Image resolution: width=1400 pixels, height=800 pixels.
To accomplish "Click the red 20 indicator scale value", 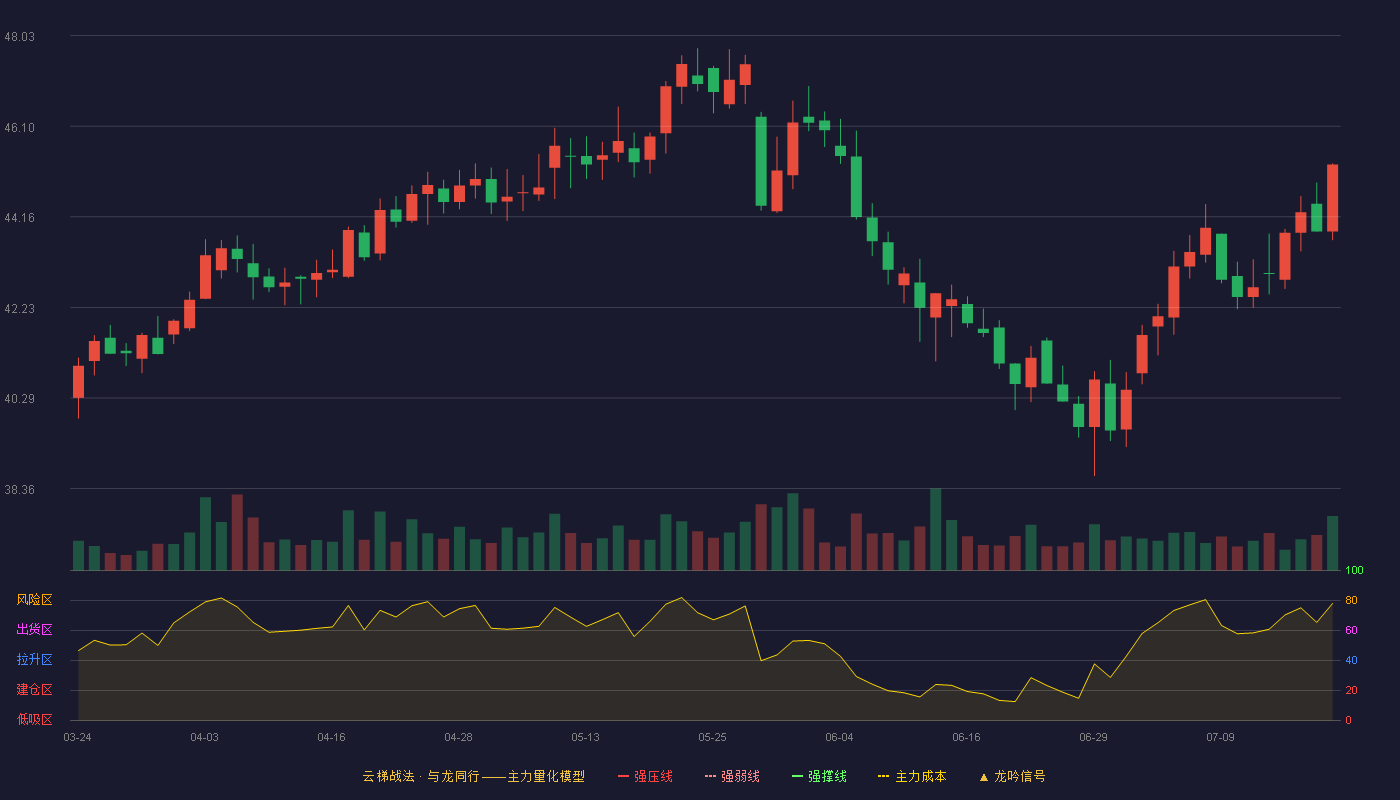I will [x=1351, y=690].
